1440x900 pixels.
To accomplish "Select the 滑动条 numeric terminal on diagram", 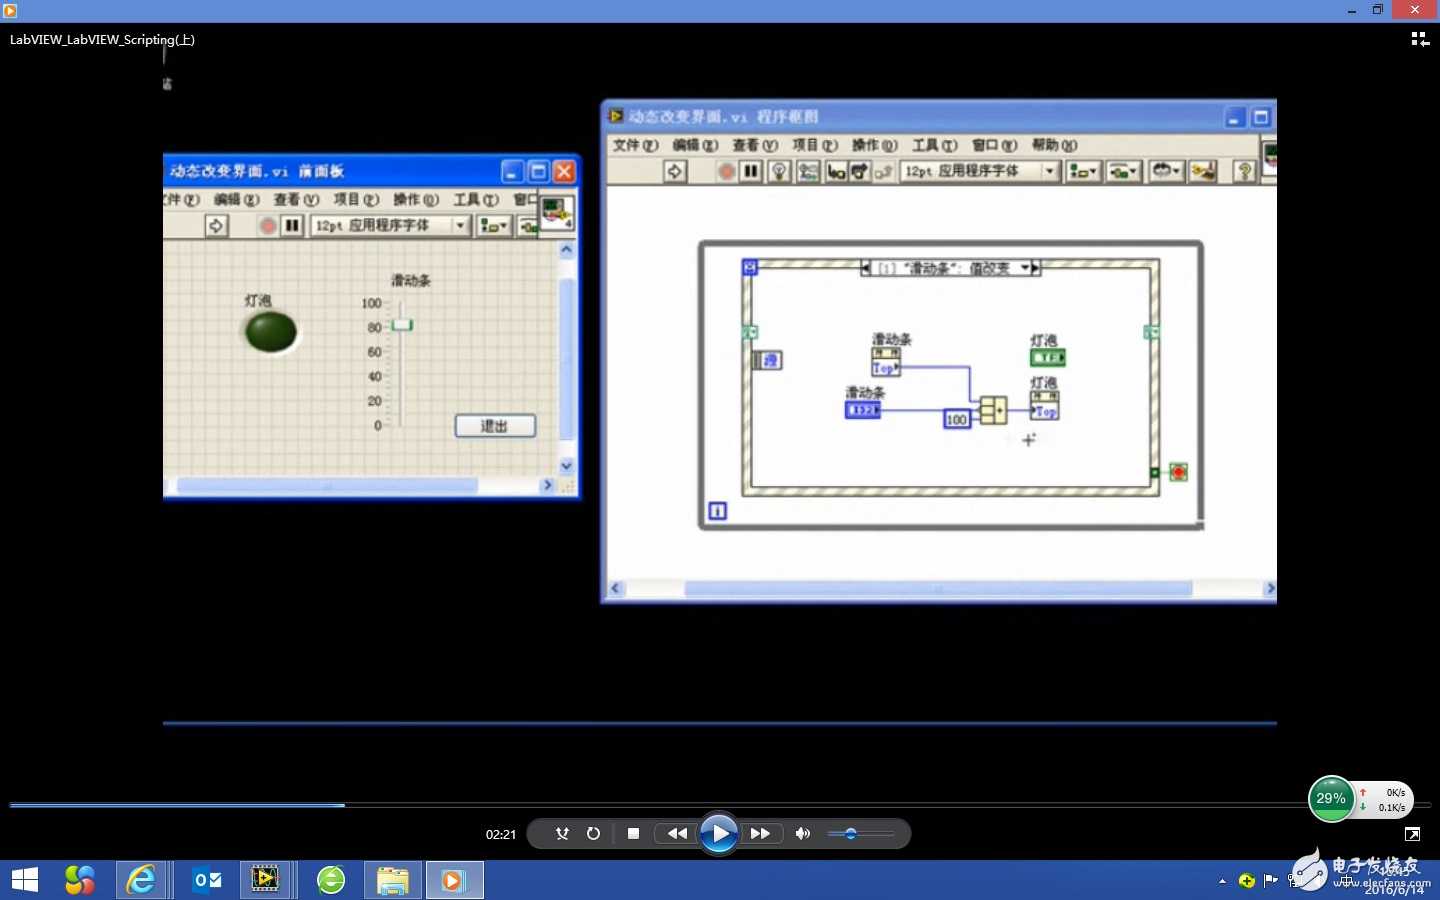I will click(863, 410).
